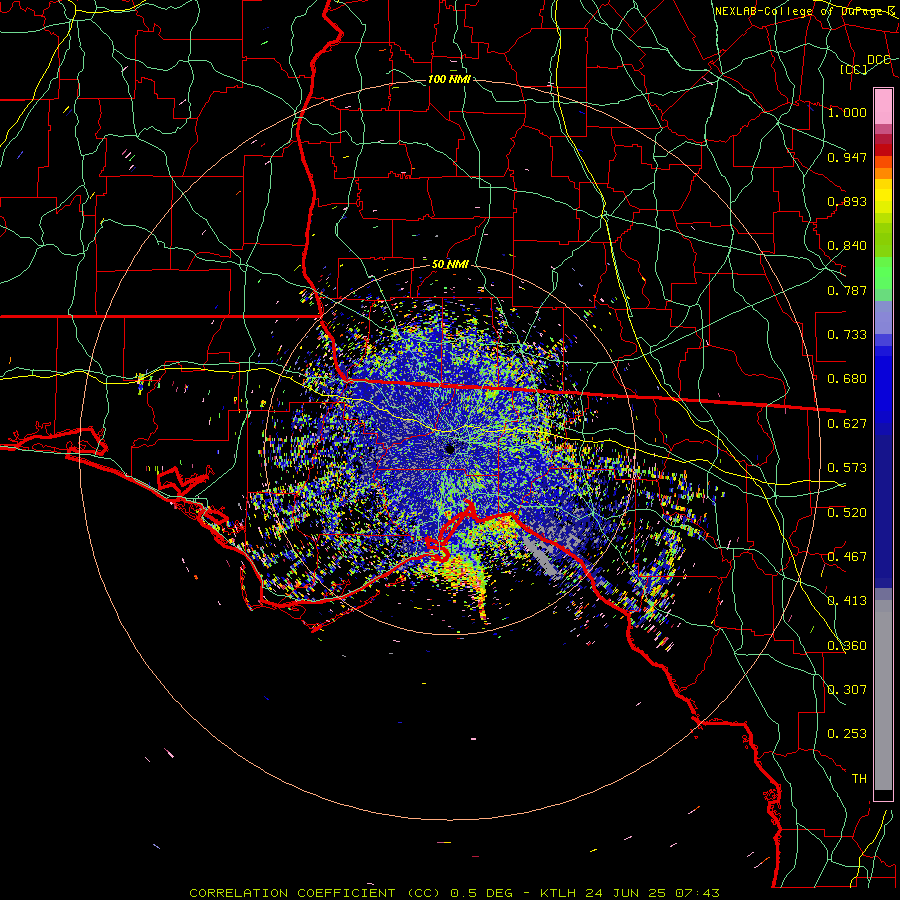Click the 0.733 legend value

coord(847,335)
